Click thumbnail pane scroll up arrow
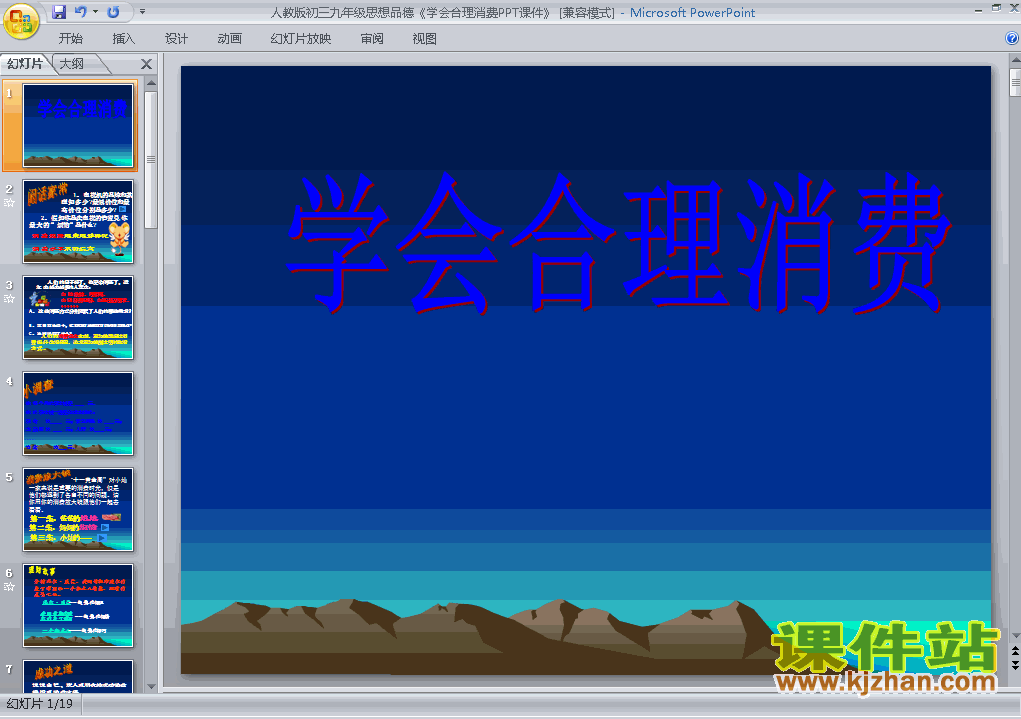Viewport: 1021px width, 719px height. click(x=151, y=83)
